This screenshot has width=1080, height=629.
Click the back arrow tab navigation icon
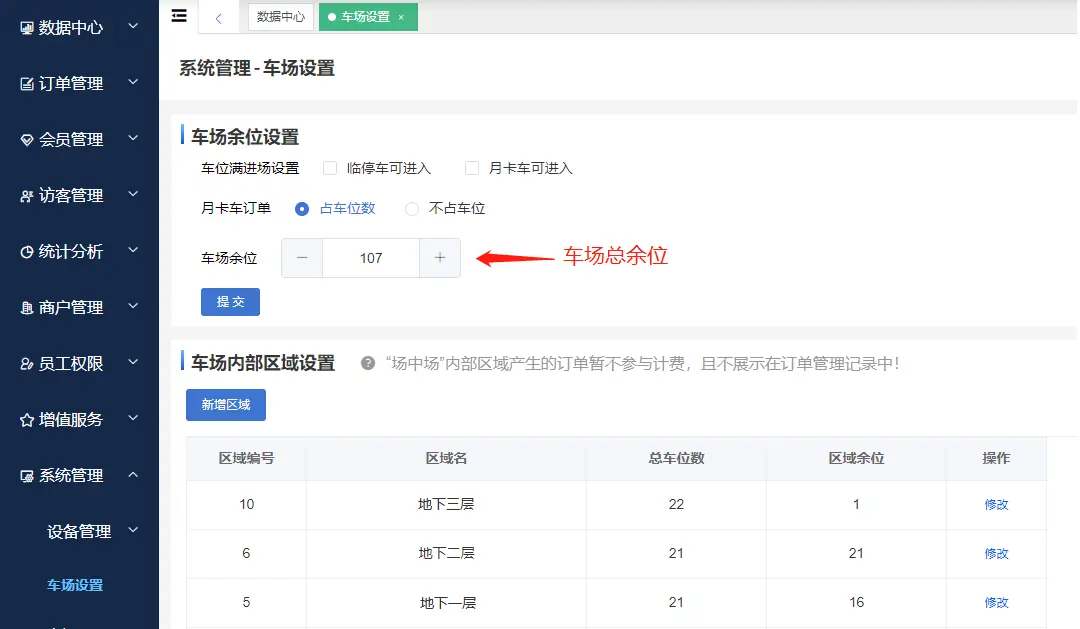tap(218, 18)
